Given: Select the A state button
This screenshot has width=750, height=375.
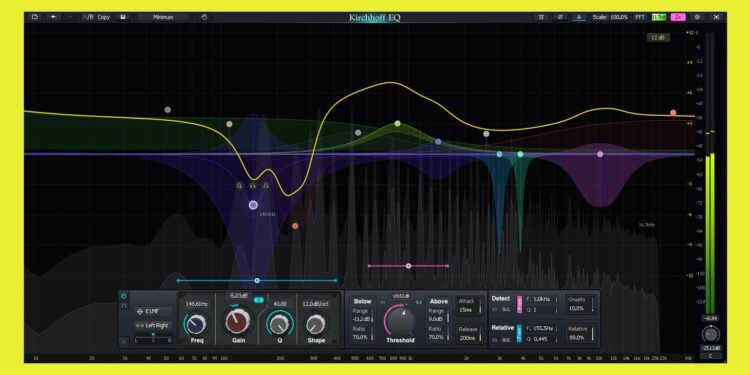Looking at the screenshot, I should point(579,17).
